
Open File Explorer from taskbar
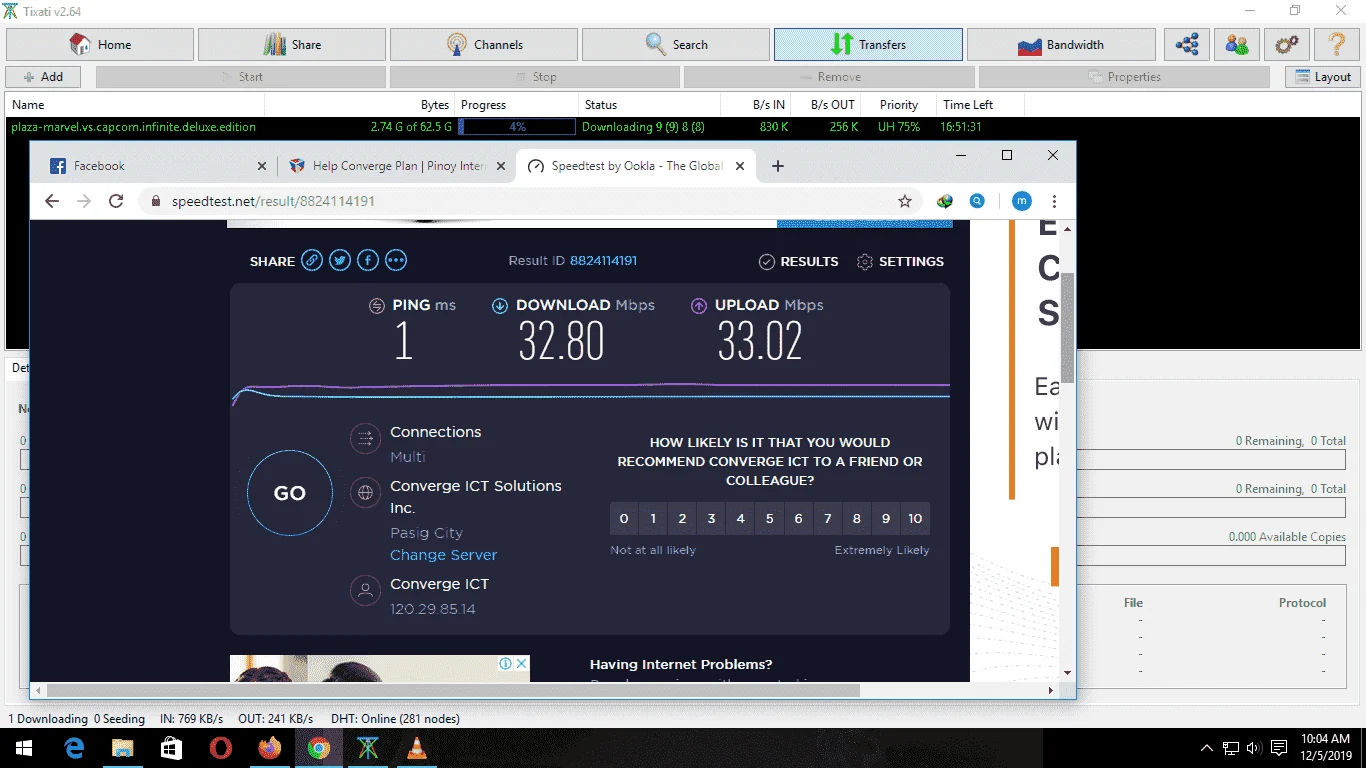tap(122, 748)
